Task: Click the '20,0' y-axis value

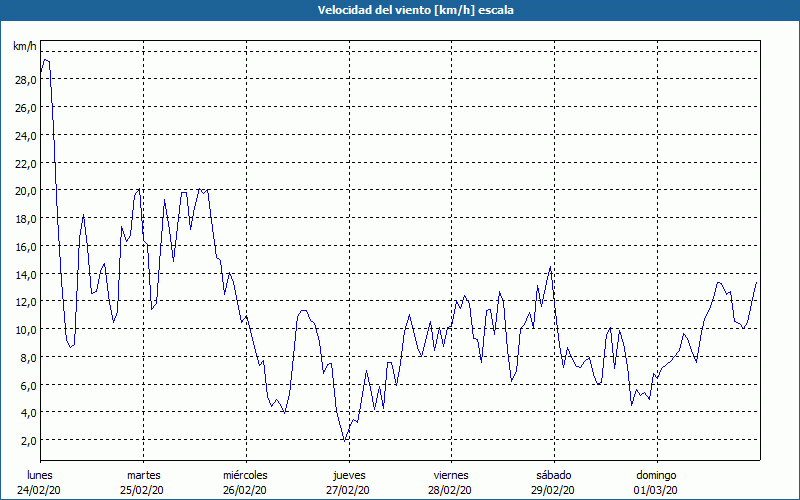Action: pos(26,191)
